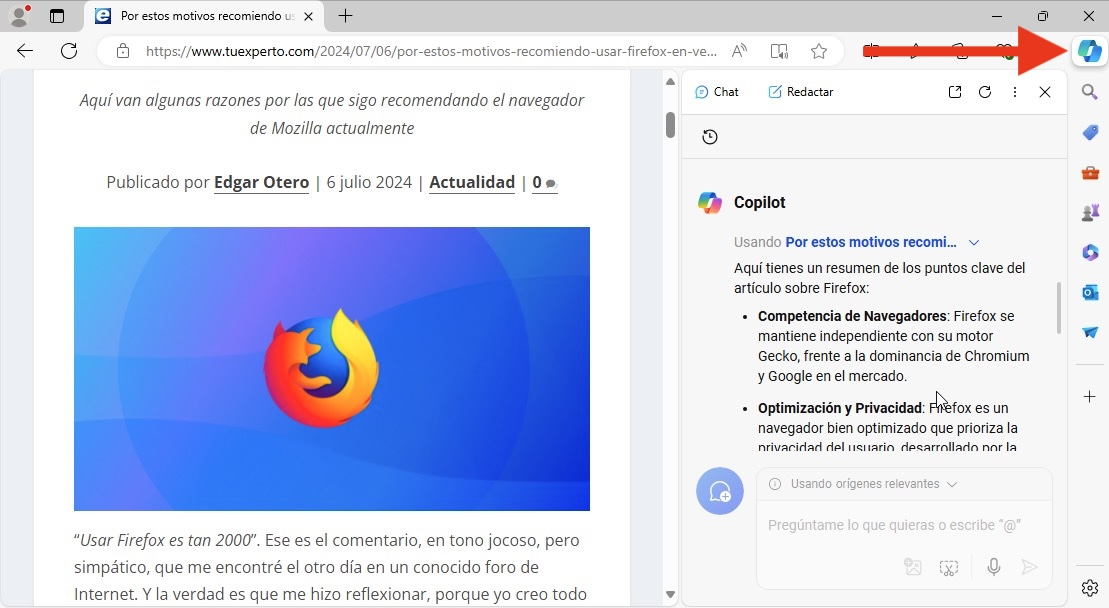Open sidebar settings gear
Screen dimensions: 1109x608
tap(1090, 587)
